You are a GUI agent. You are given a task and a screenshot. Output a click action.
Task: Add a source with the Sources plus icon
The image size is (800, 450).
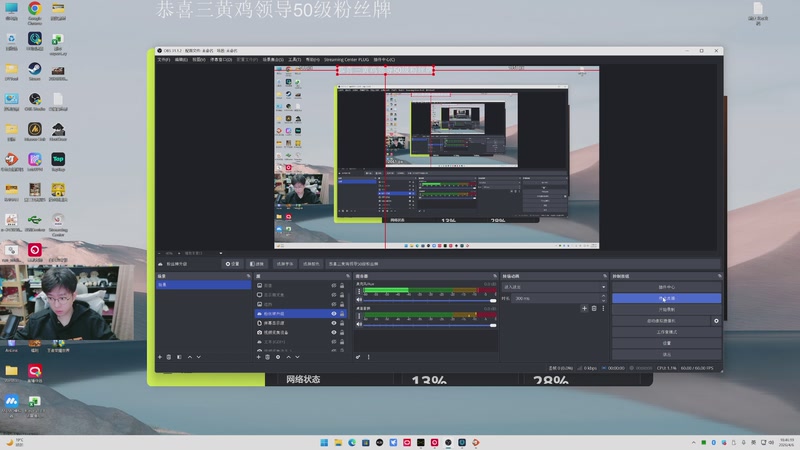coord(259,357)
